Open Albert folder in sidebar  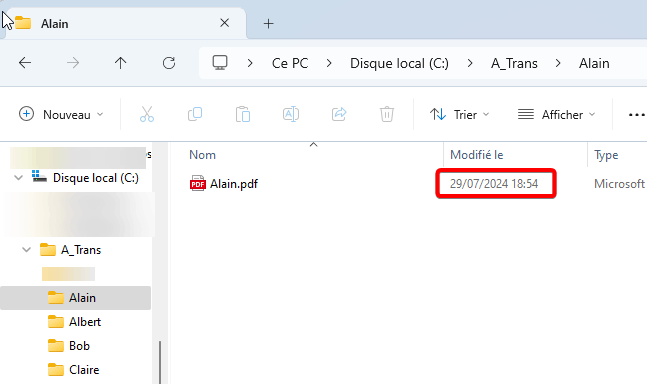[x=85, y=322]
